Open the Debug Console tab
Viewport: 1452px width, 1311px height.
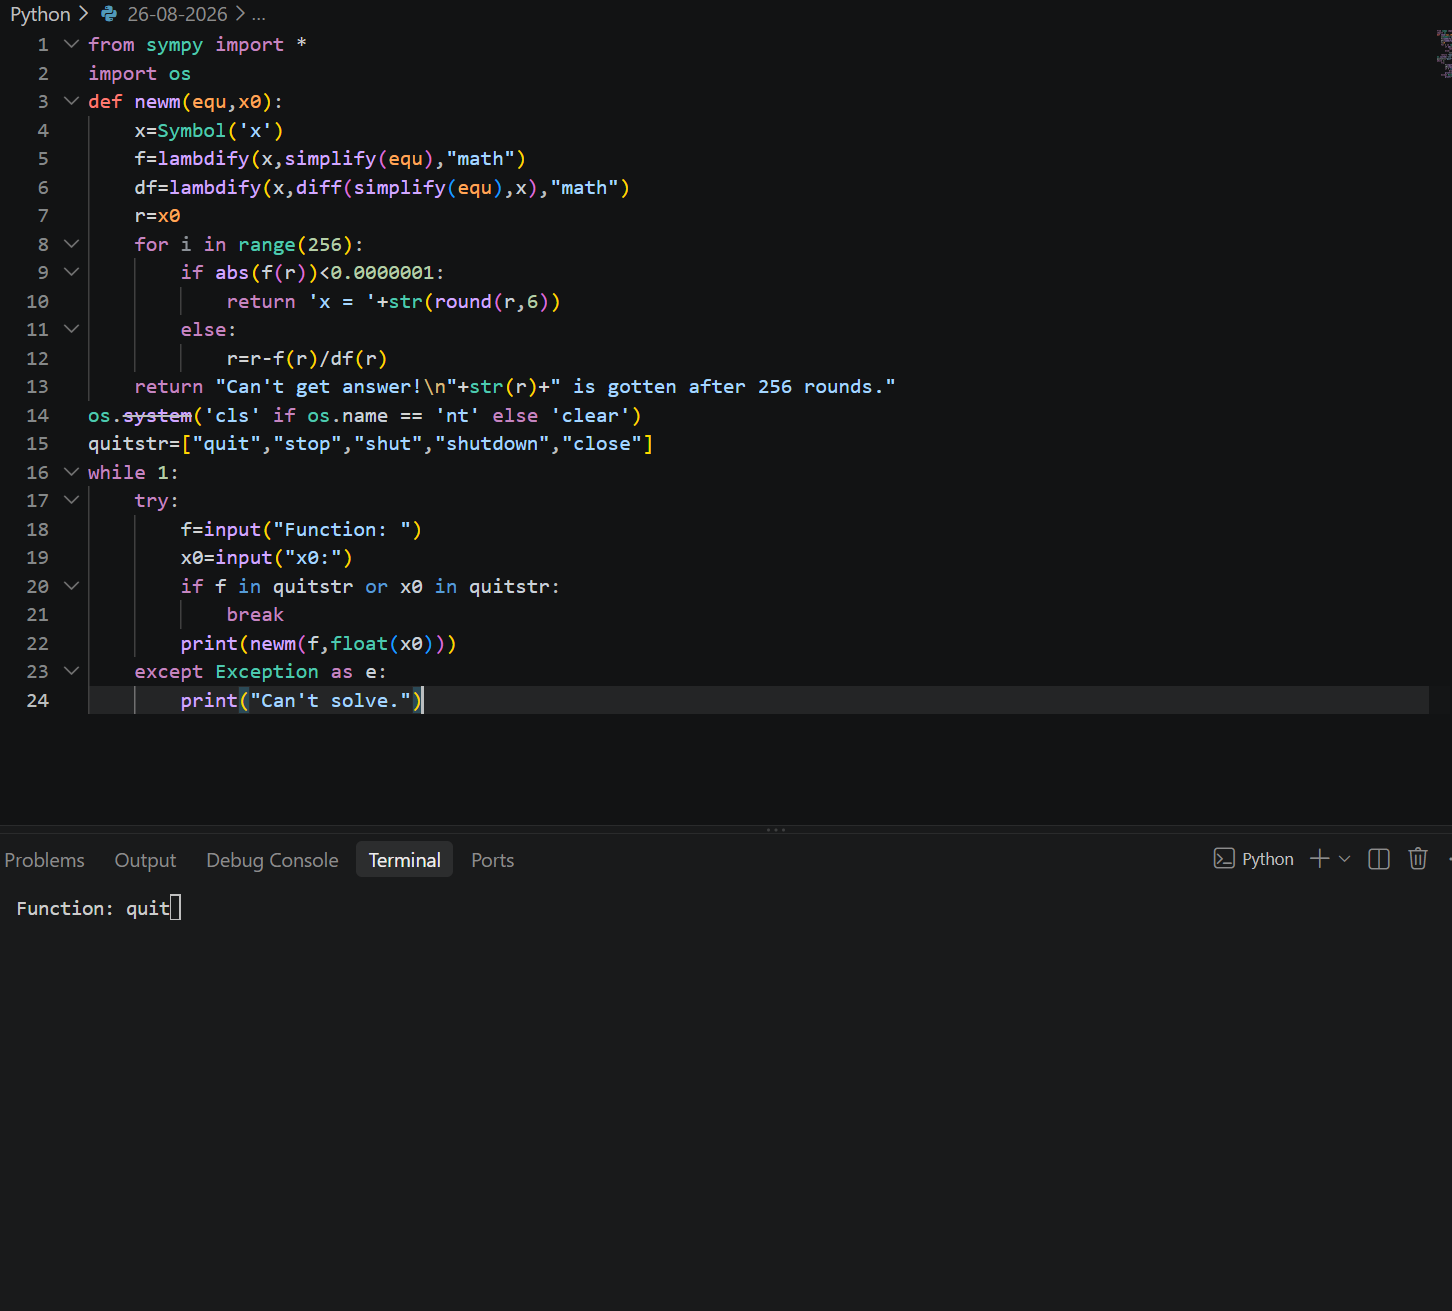pos(272,860)
